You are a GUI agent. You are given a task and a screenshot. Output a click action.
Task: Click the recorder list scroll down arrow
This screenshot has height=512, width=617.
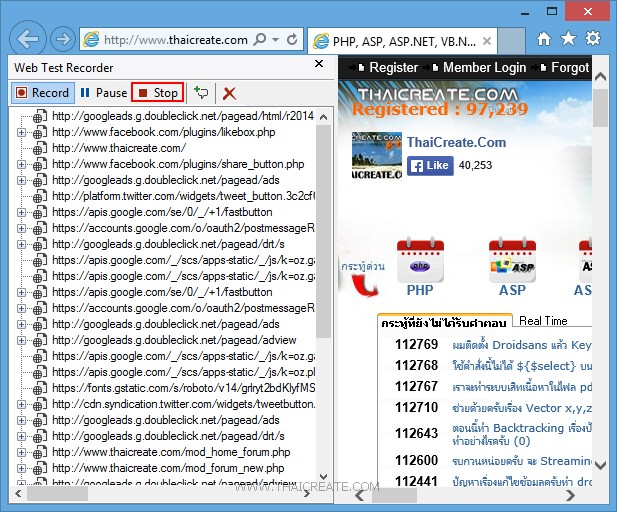(323, 477)
